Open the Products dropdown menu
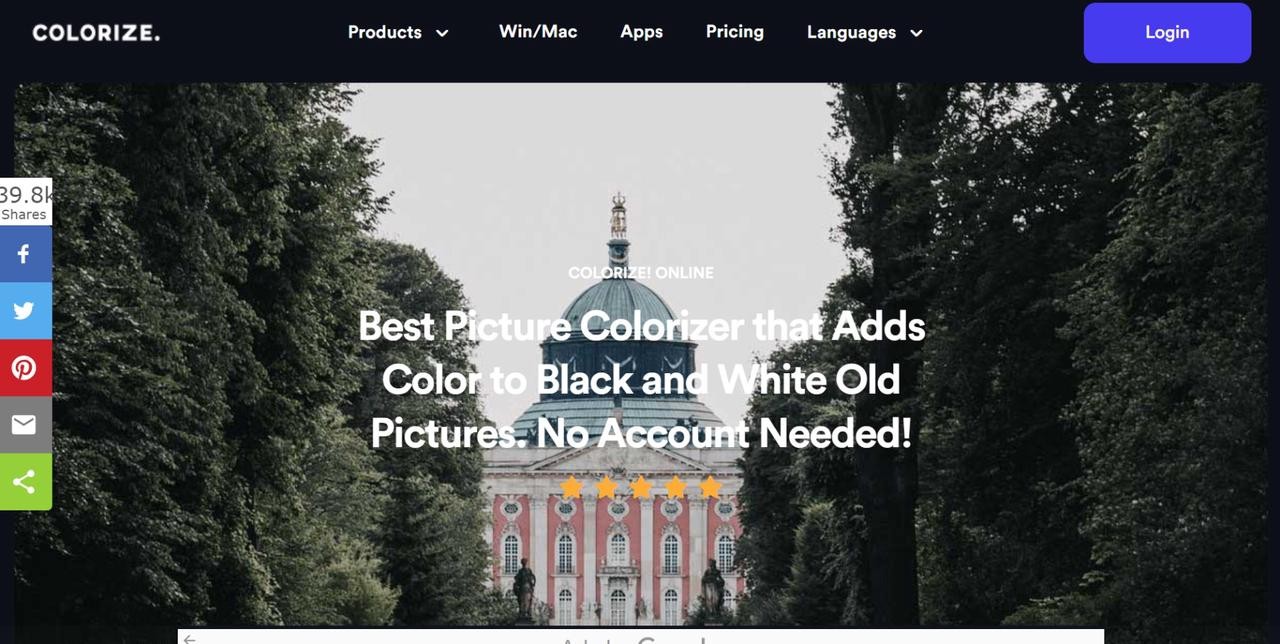Screen dimensions: 1280x644 (x=398, y=32)
